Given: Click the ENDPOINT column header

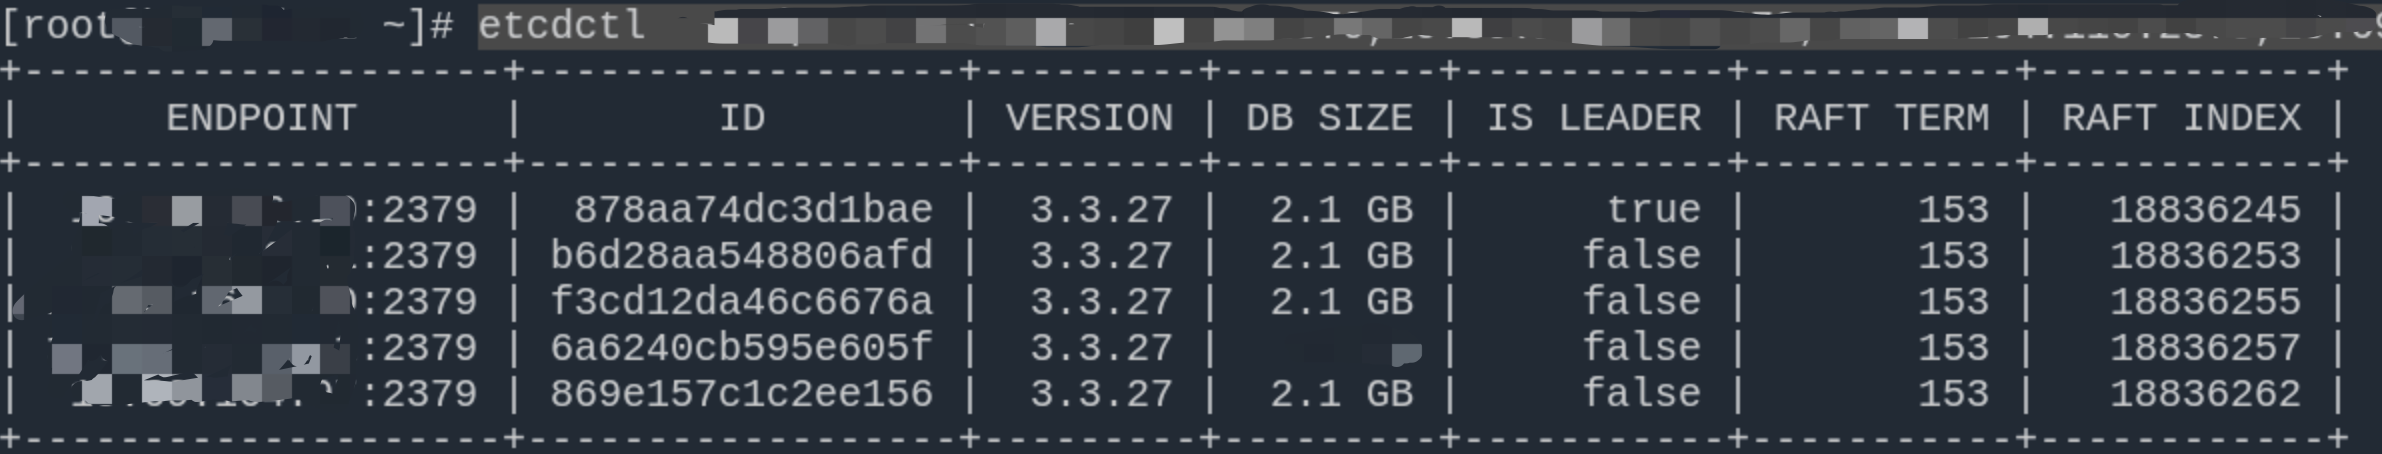Looking at the screenshot, I should click(x=261, y=118).
